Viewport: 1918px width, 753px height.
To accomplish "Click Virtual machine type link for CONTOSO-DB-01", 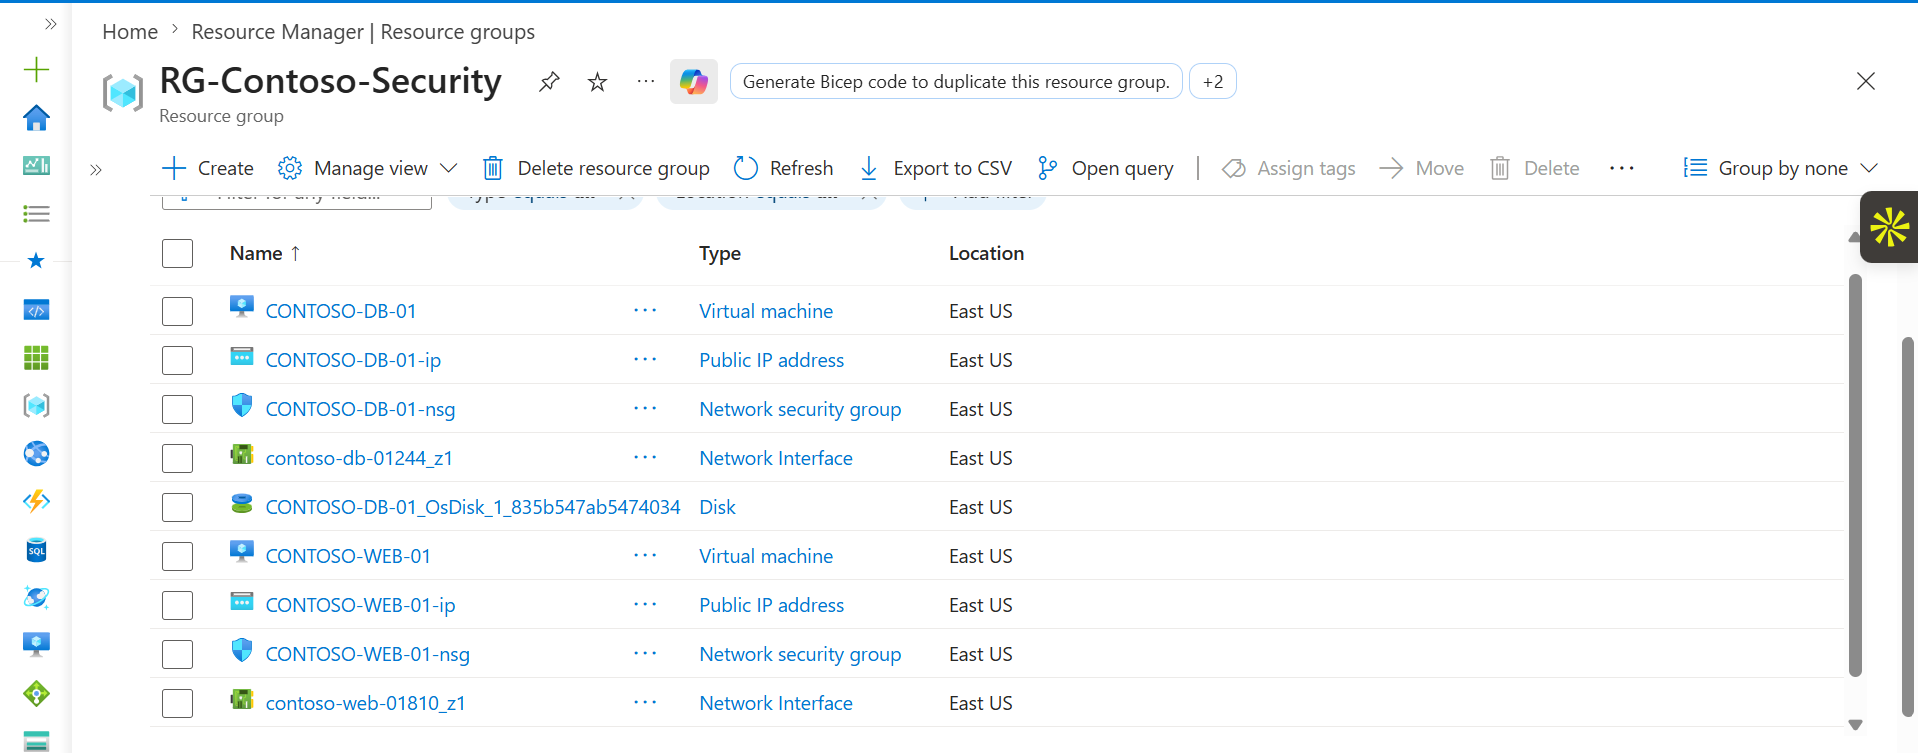I will point(766,311).
